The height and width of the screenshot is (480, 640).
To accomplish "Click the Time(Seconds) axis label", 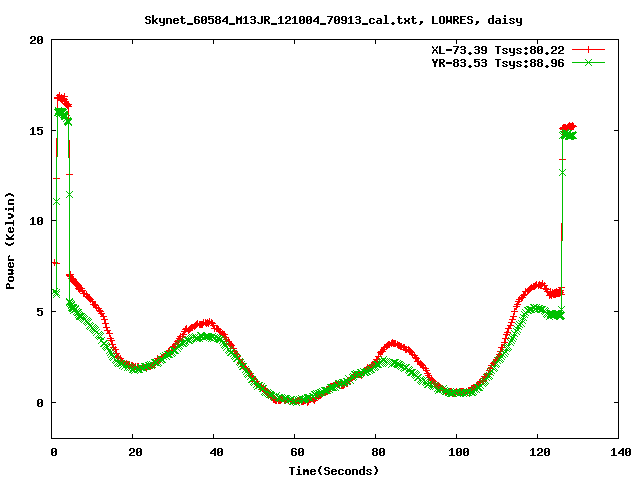I will [x=333, y=471].
